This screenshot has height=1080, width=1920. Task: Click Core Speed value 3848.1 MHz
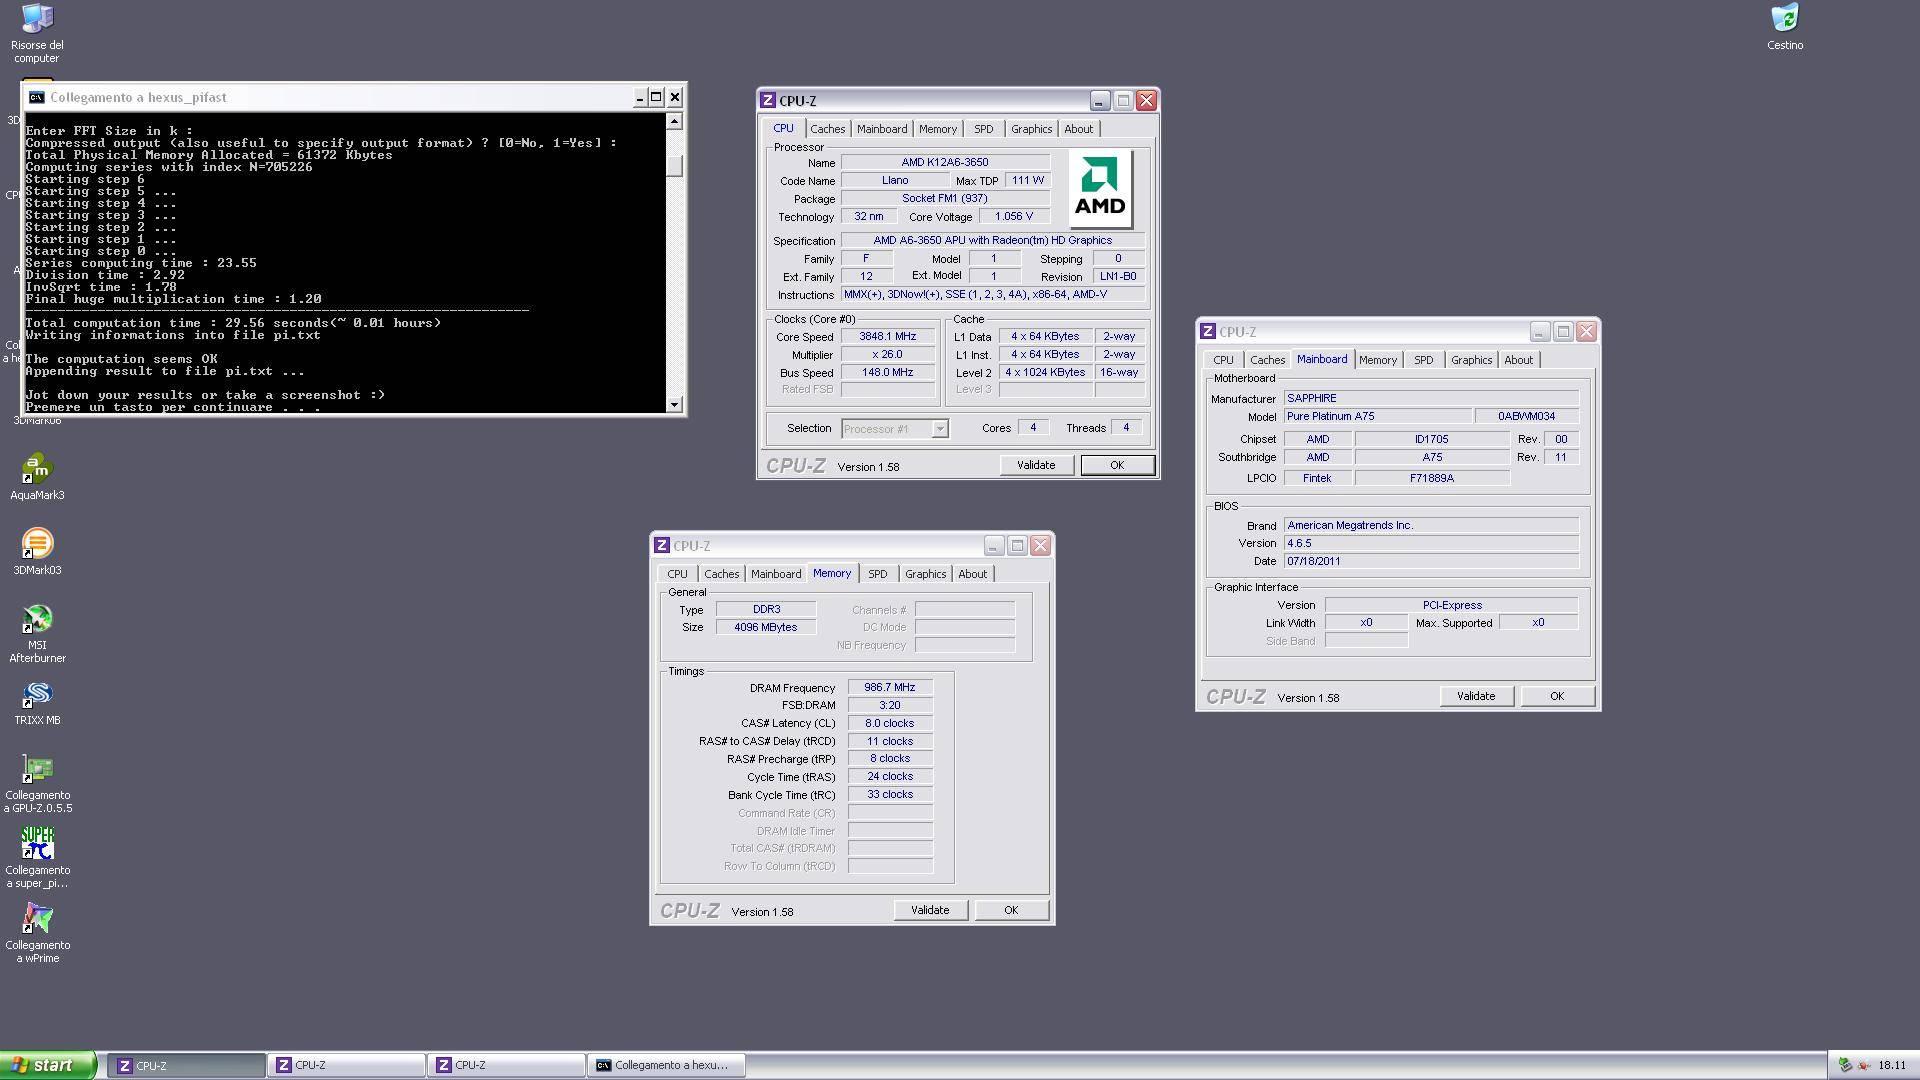[888, 337]
